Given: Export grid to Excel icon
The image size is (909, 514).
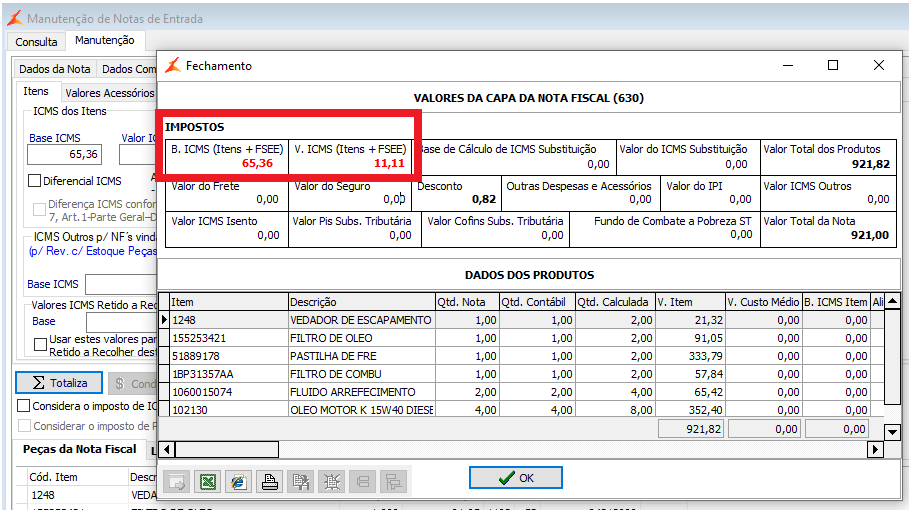Looking at the screenshot, I should [208, 481].
